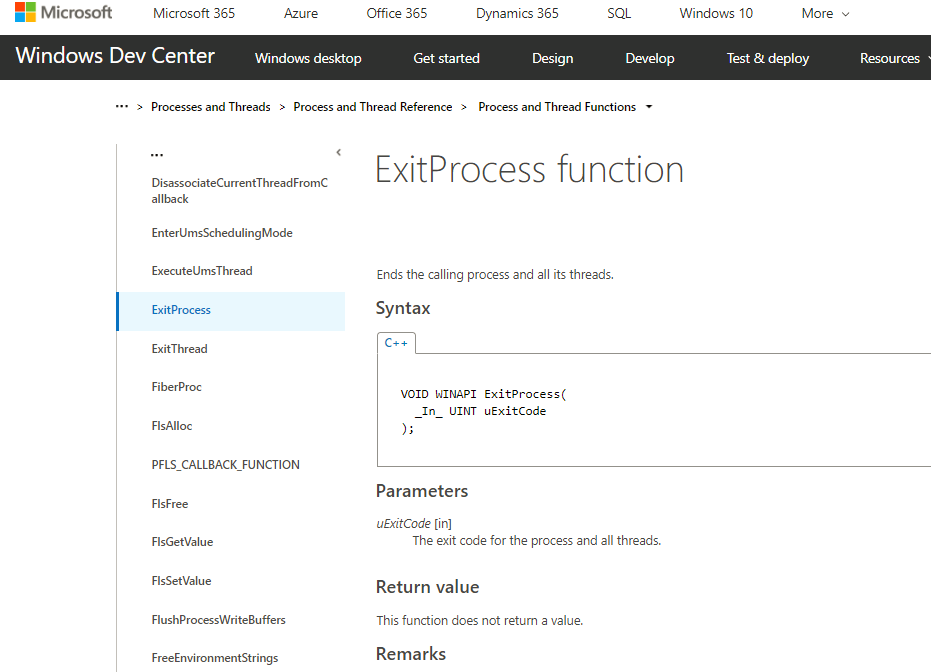Screen dimensions: 931x672
Task: Open the Develop menu item
Action: point(650,59)
